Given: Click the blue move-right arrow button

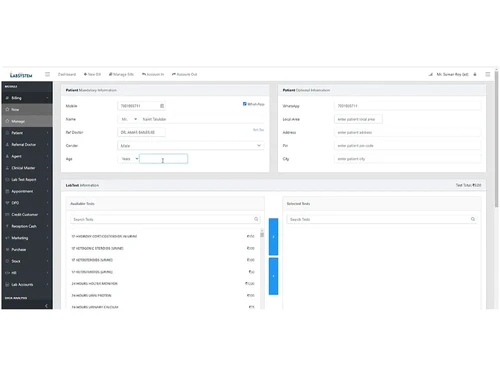Looking at the screenshot, I should (273, 237).
